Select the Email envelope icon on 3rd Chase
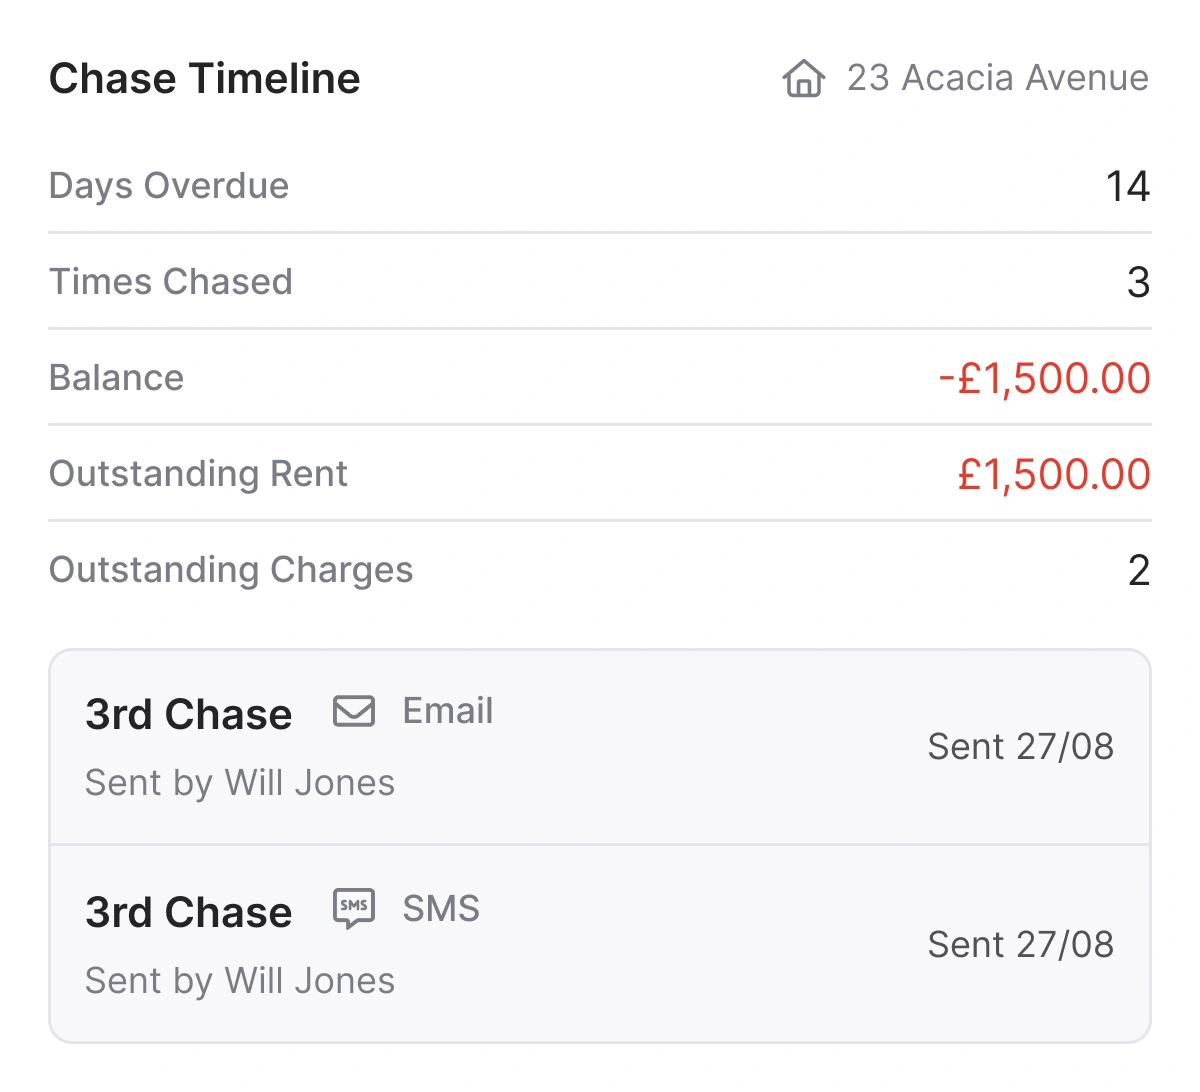1200x1092 pixels. tap(354, 711)
